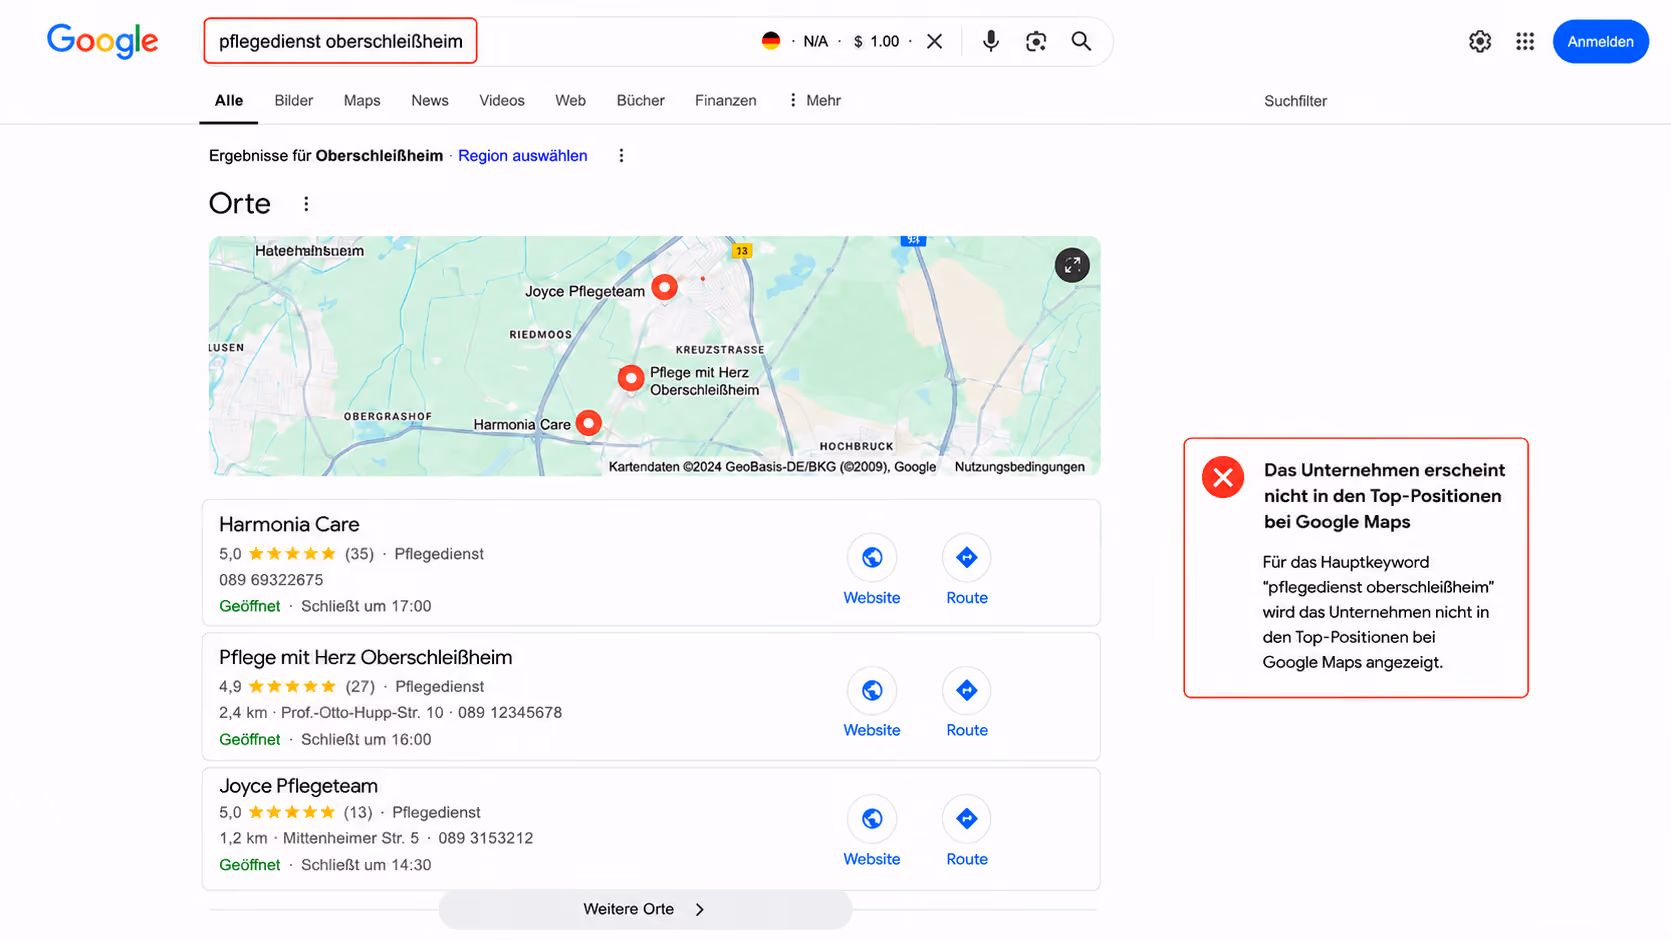Start voice search with microphone icon

point(990,41)
